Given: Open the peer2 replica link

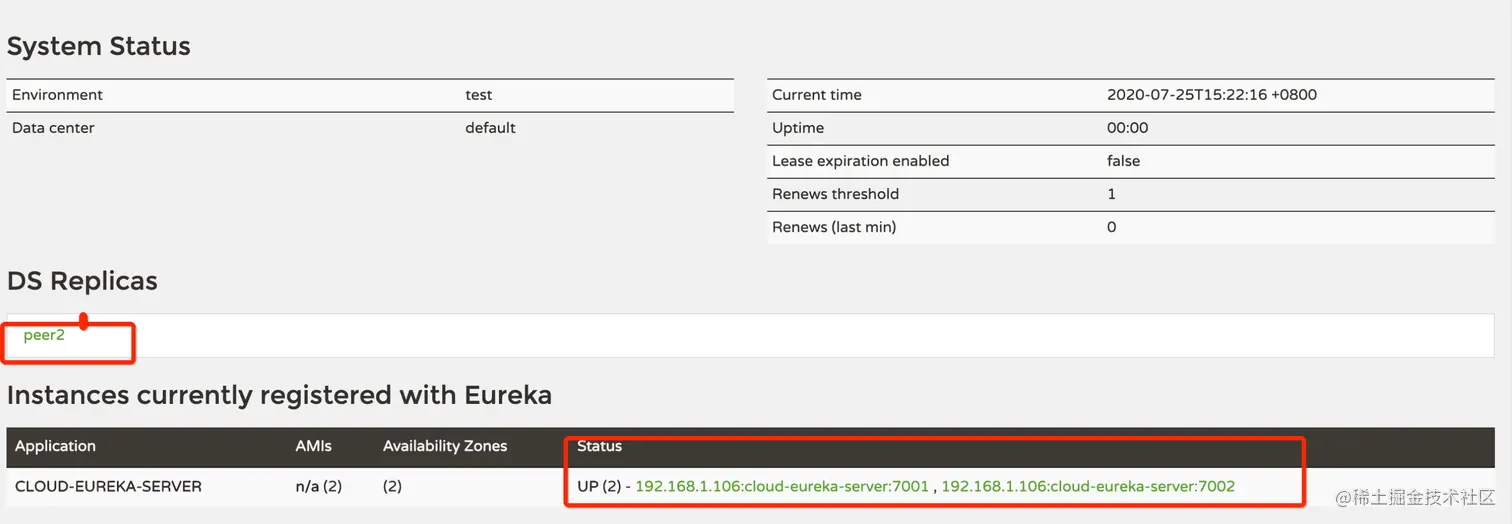Looking at the screenshot, I should [x=44, y=335].
